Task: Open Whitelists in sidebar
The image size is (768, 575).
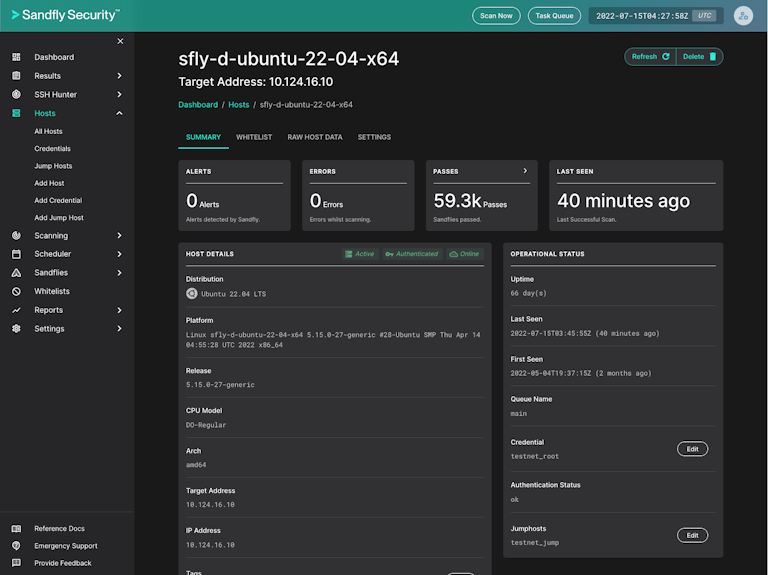Action: pos(52,291)
